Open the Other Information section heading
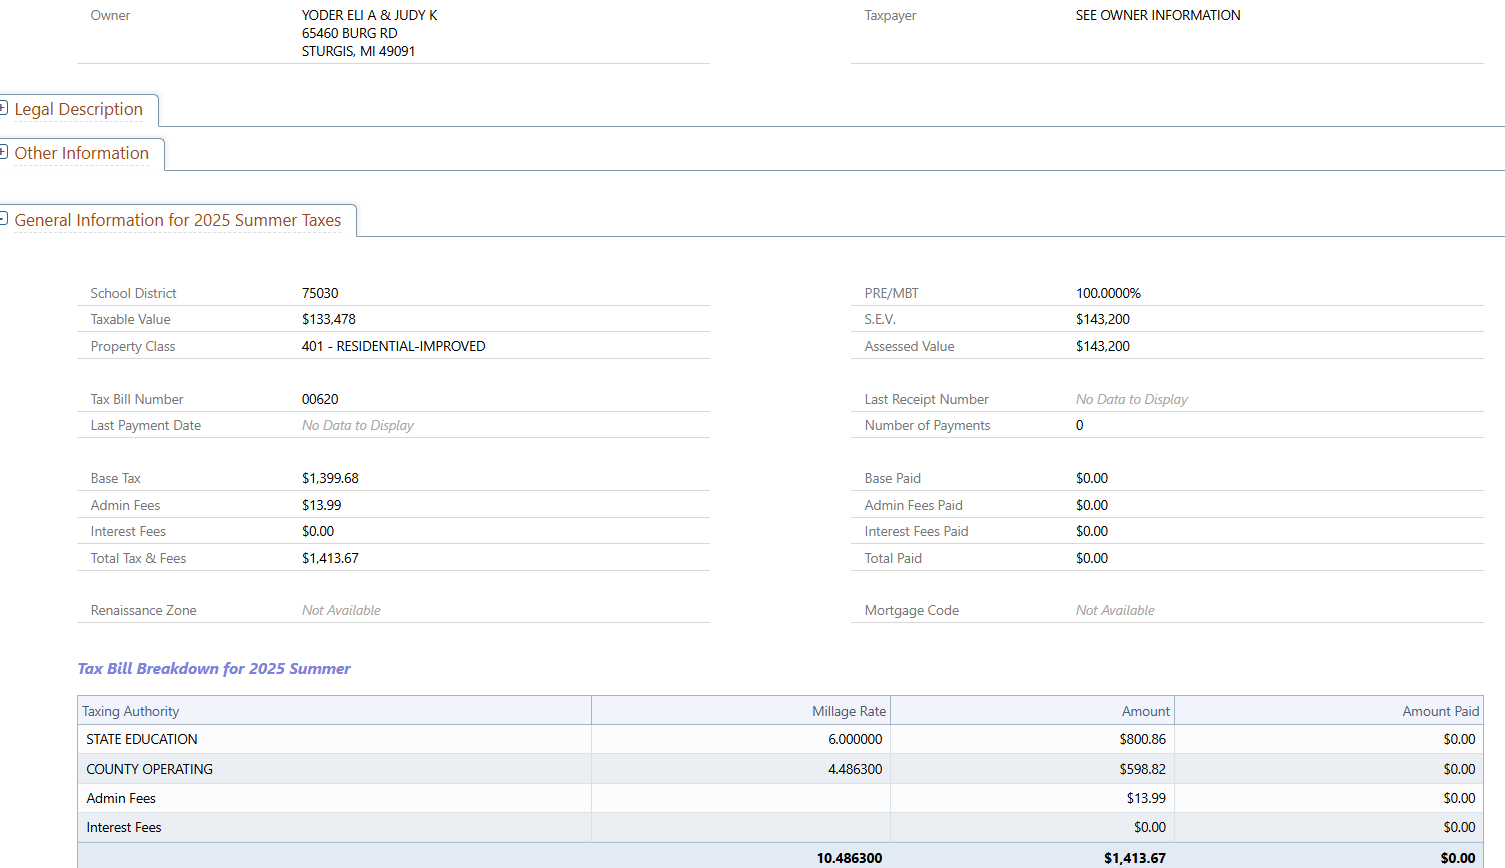The height and width of the screenshot is (868, 1505). click(81, 154)
